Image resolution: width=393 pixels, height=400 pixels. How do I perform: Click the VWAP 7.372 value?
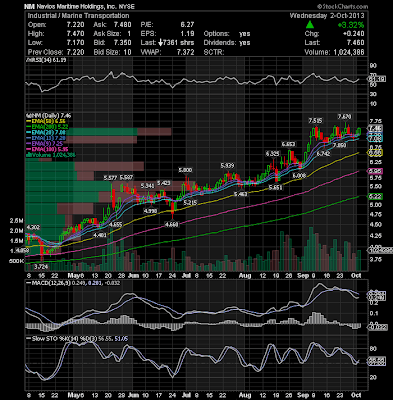click(x=186, y=52)
